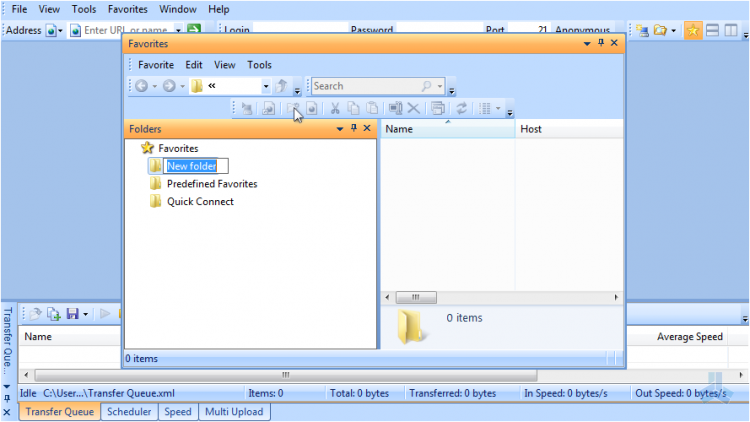Click the Delete X icon in Favorites toolbar
This screenshot has width=750, height=422.
point(414,108)
